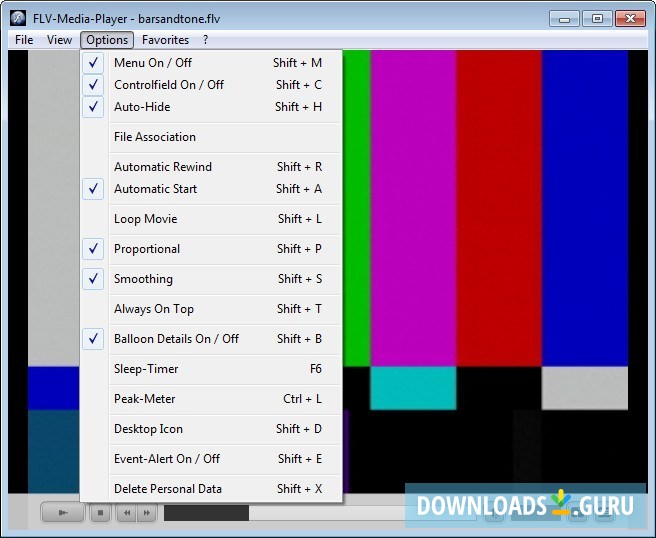Minimize the FLV-Media-Player window

pyautogui.click(x=564, y=18)
